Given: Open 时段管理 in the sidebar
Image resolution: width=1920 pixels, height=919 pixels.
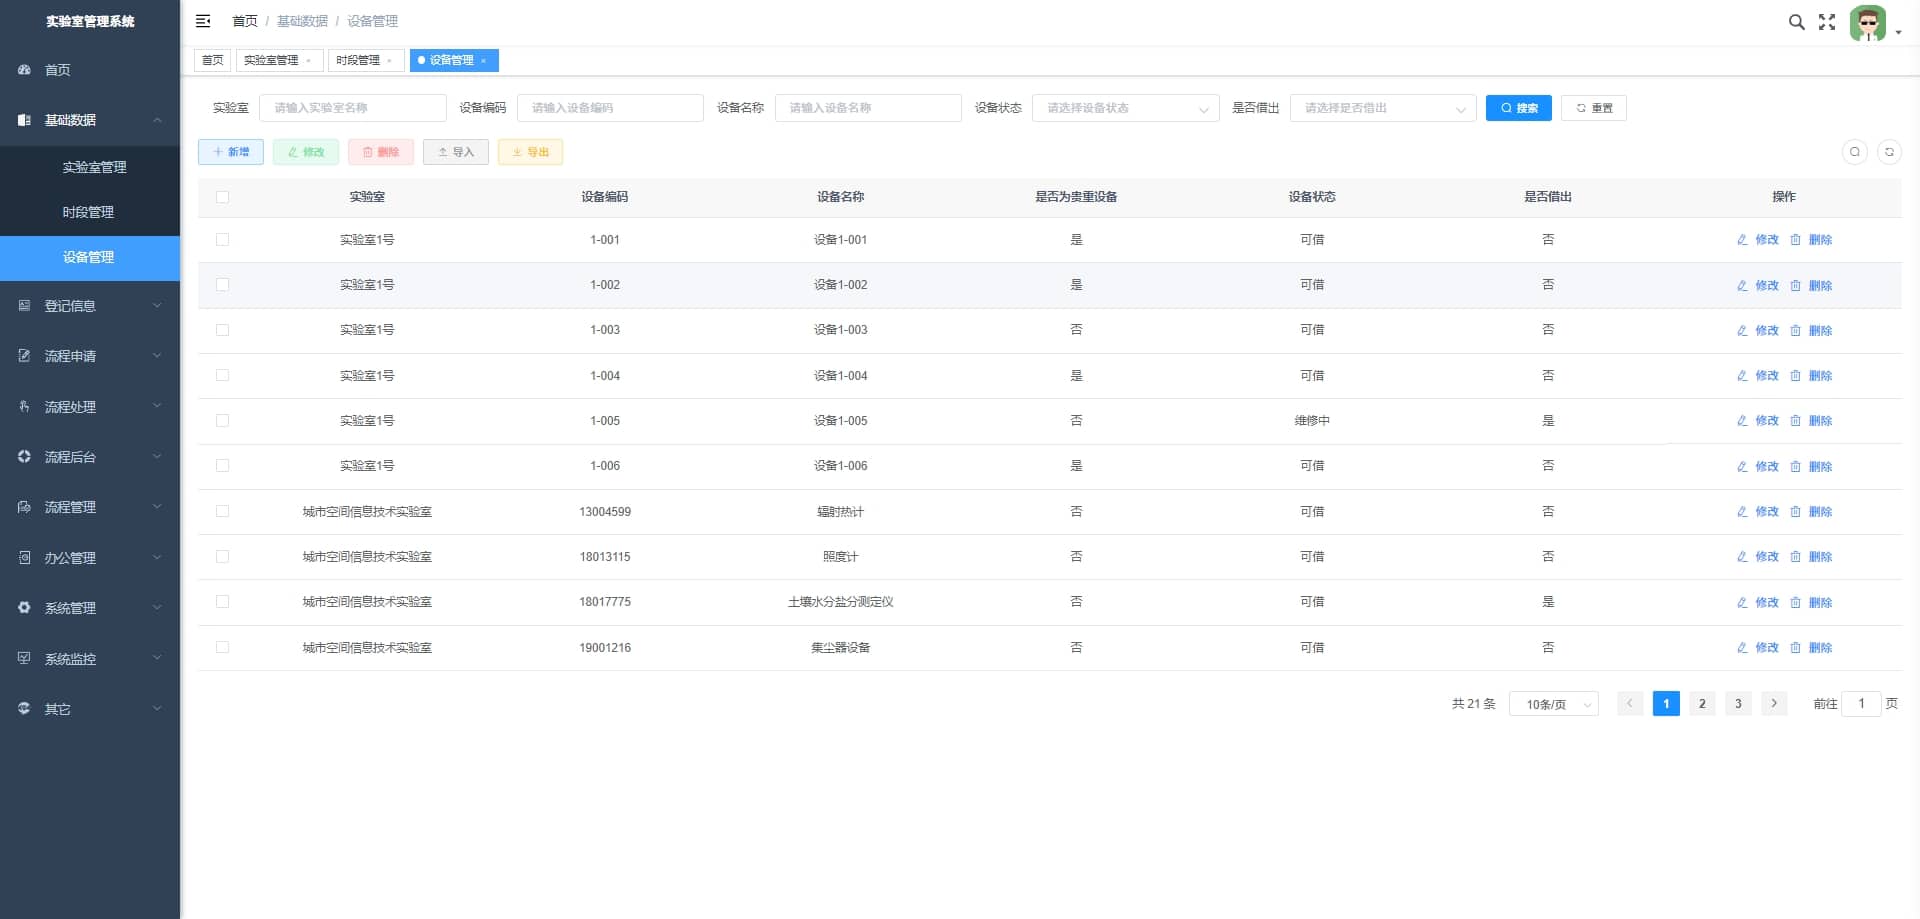Looking at the screenshot, I should (x=90, y=212).
